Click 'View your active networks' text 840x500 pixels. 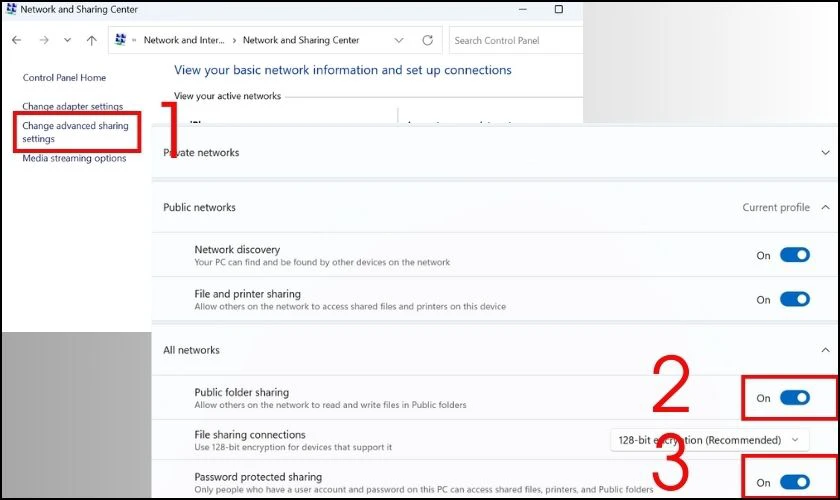(x=227, y=96)
